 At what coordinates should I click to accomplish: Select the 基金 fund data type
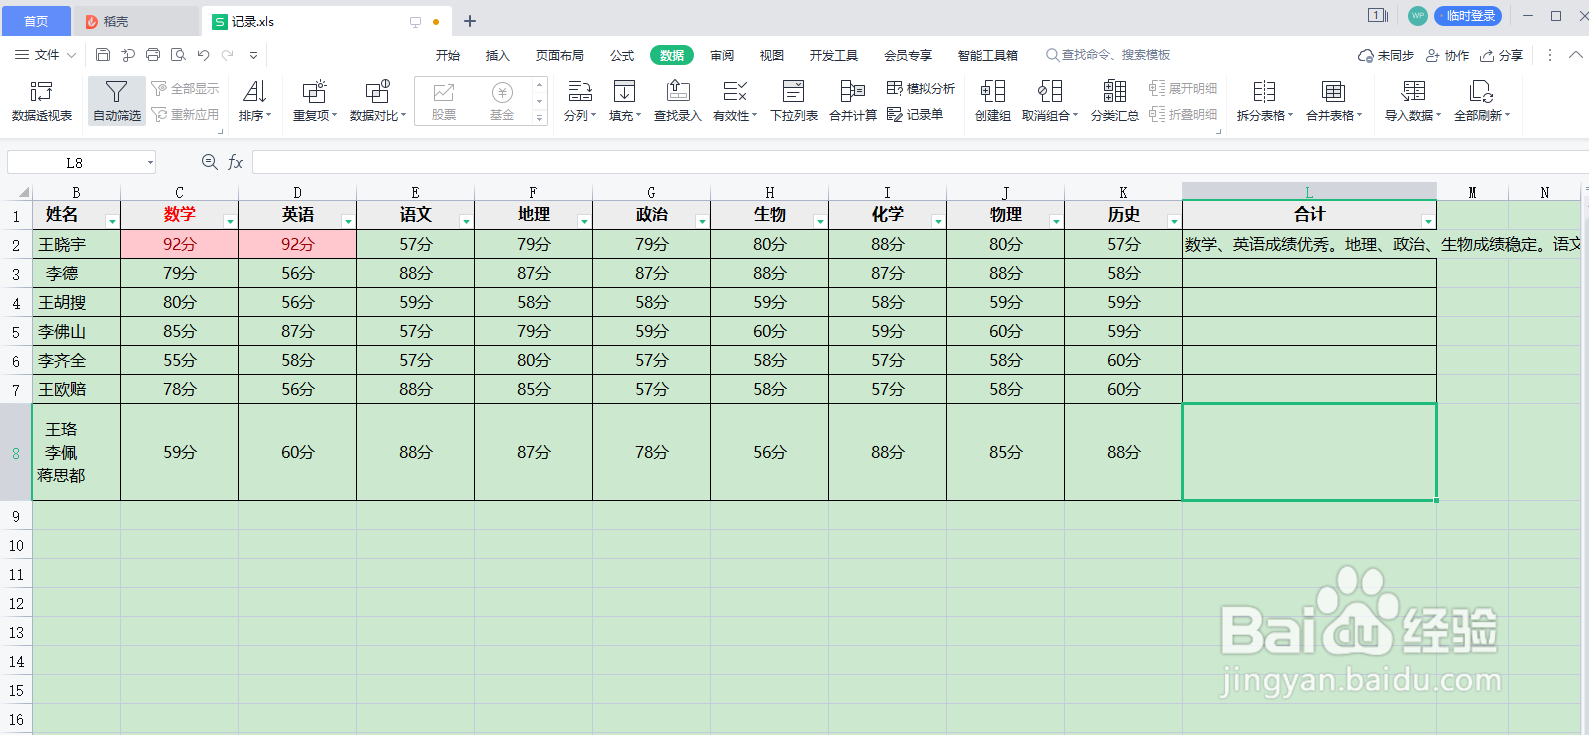tap(502, 101)
